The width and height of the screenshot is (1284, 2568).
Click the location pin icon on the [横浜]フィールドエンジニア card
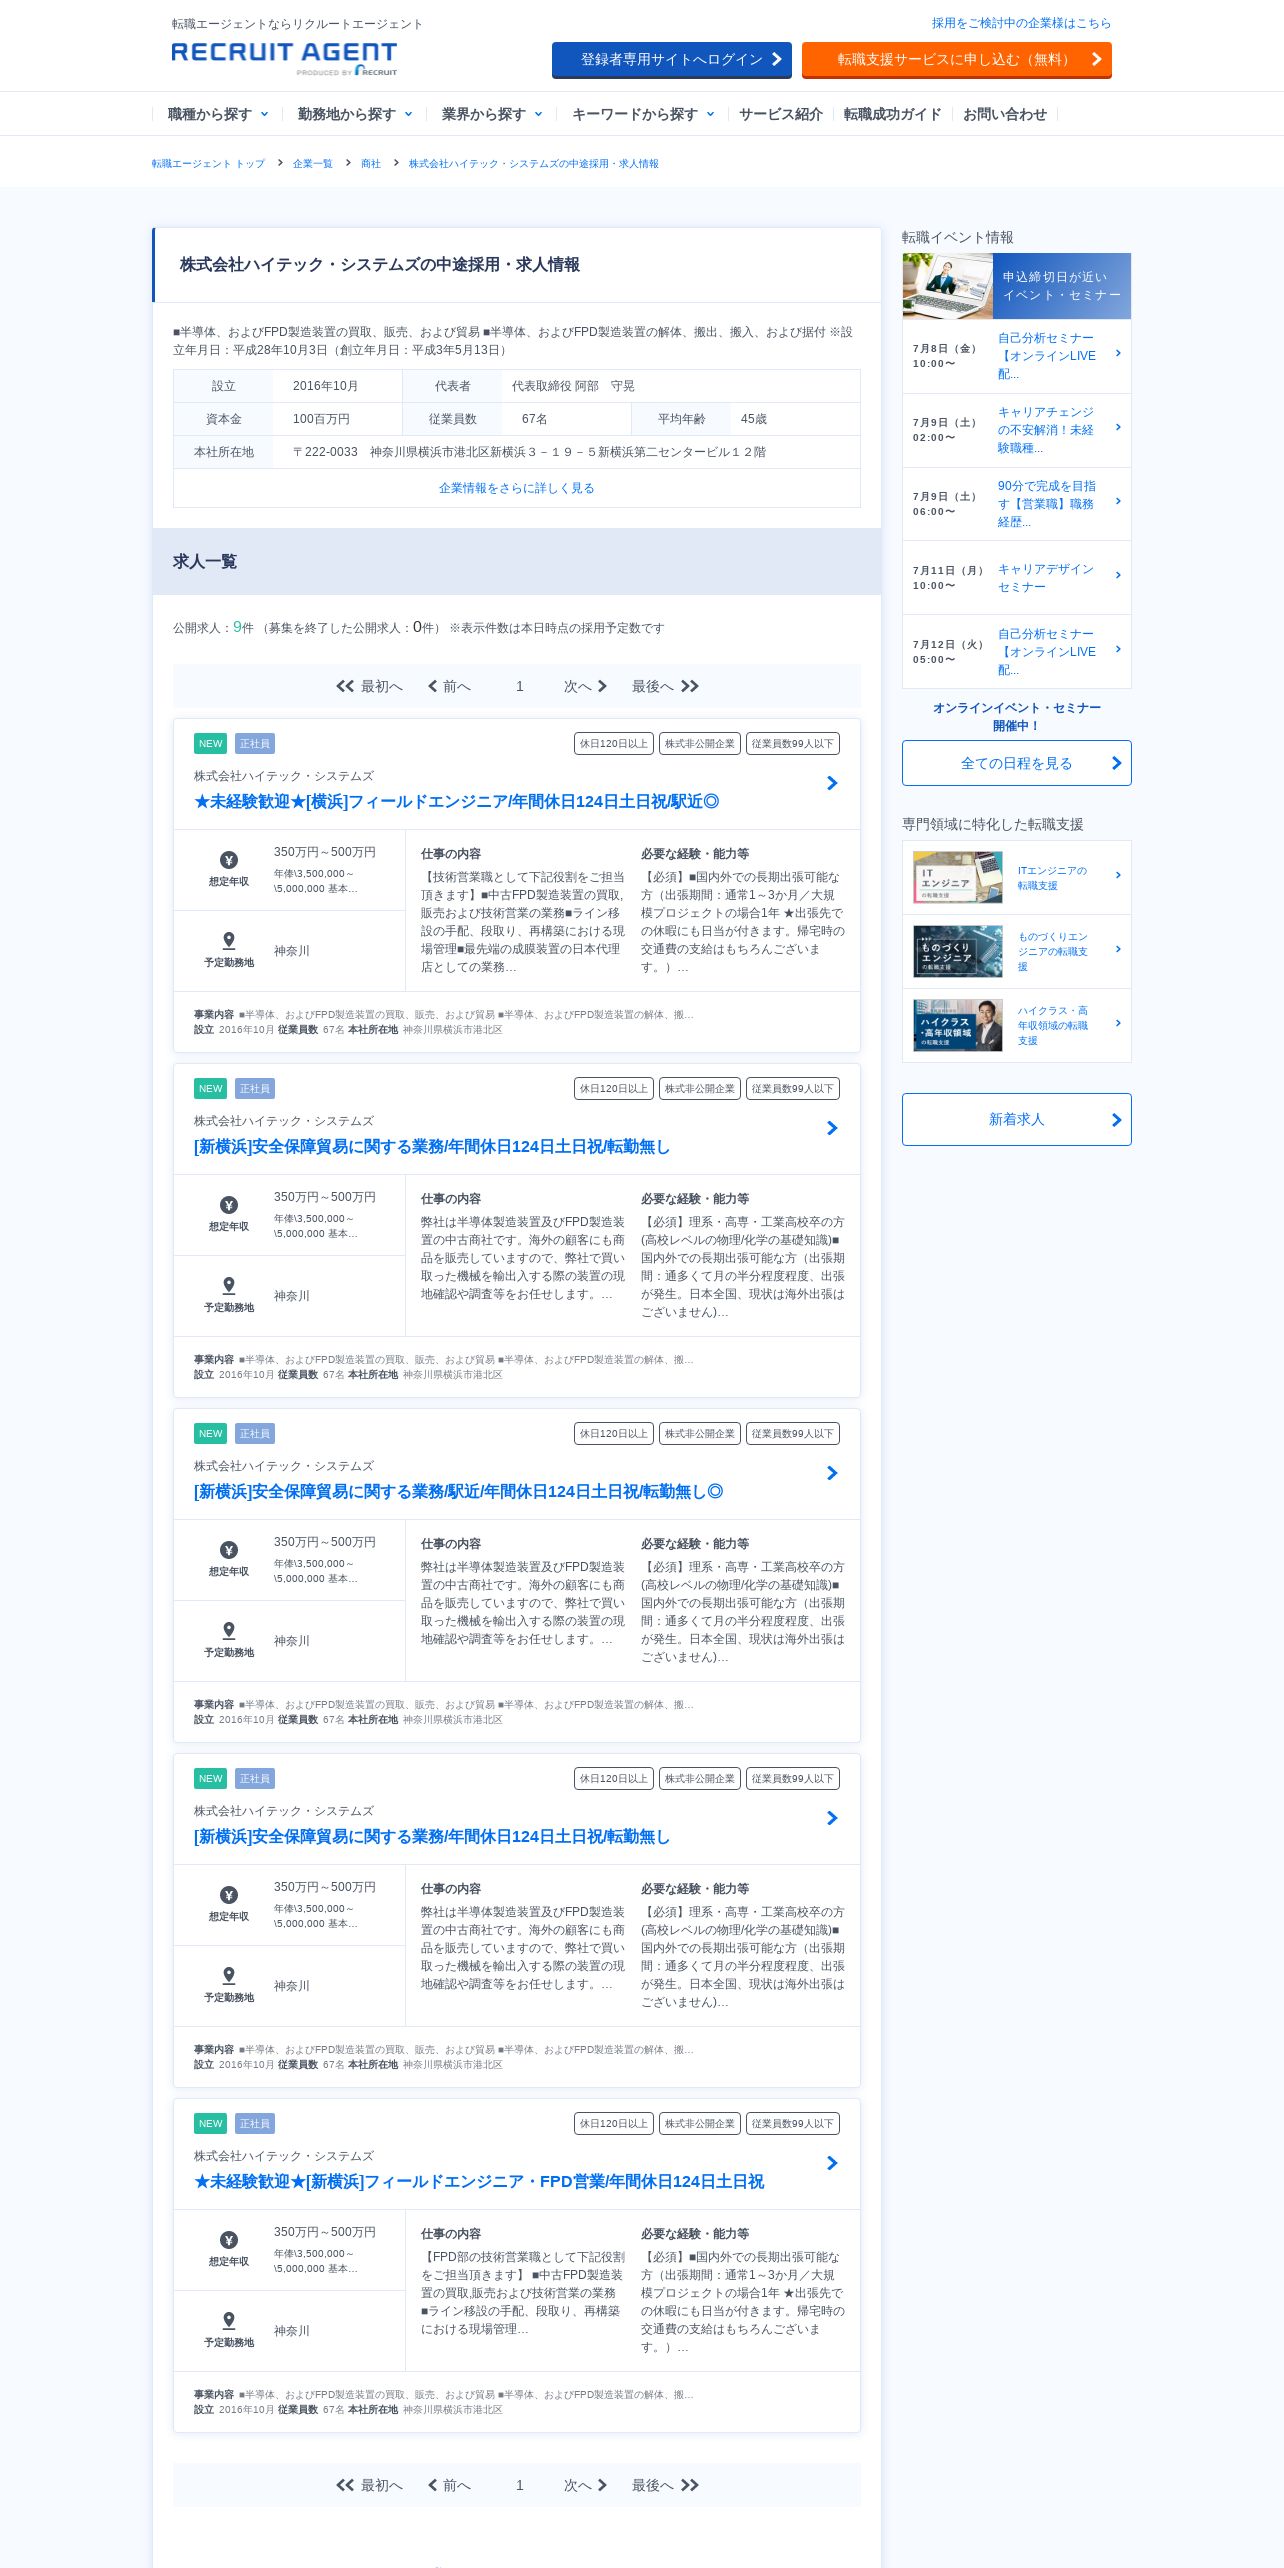click(229, 940)
